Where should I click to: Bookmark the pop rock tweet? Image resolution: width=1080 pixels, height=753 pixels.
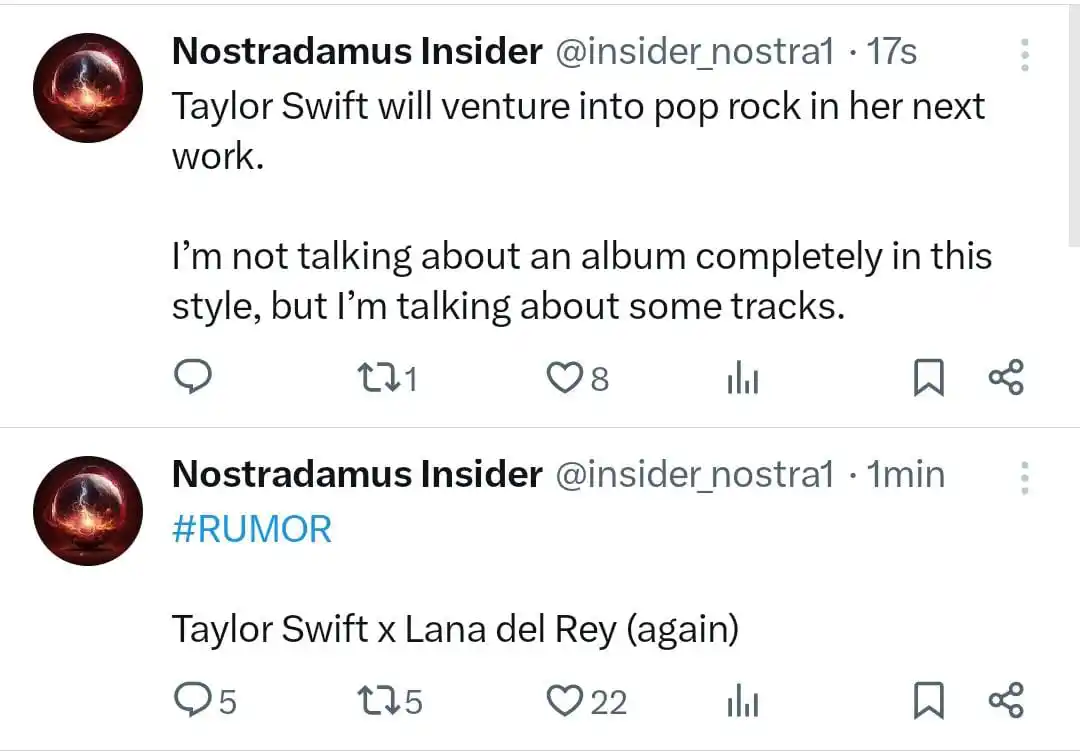tap(929, 378)
